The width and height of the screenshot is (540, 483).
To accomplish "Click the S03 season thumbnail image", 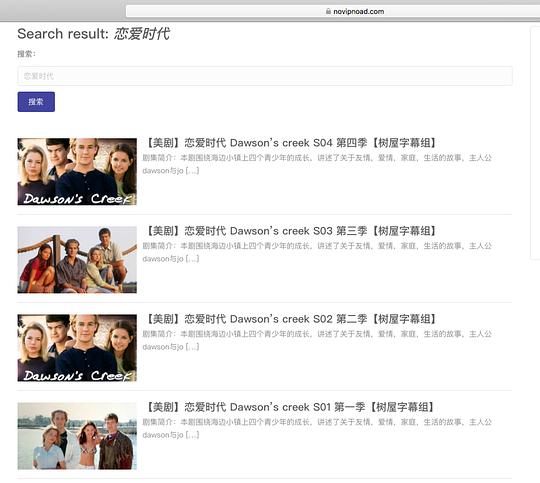I will (x=77, y=260).
